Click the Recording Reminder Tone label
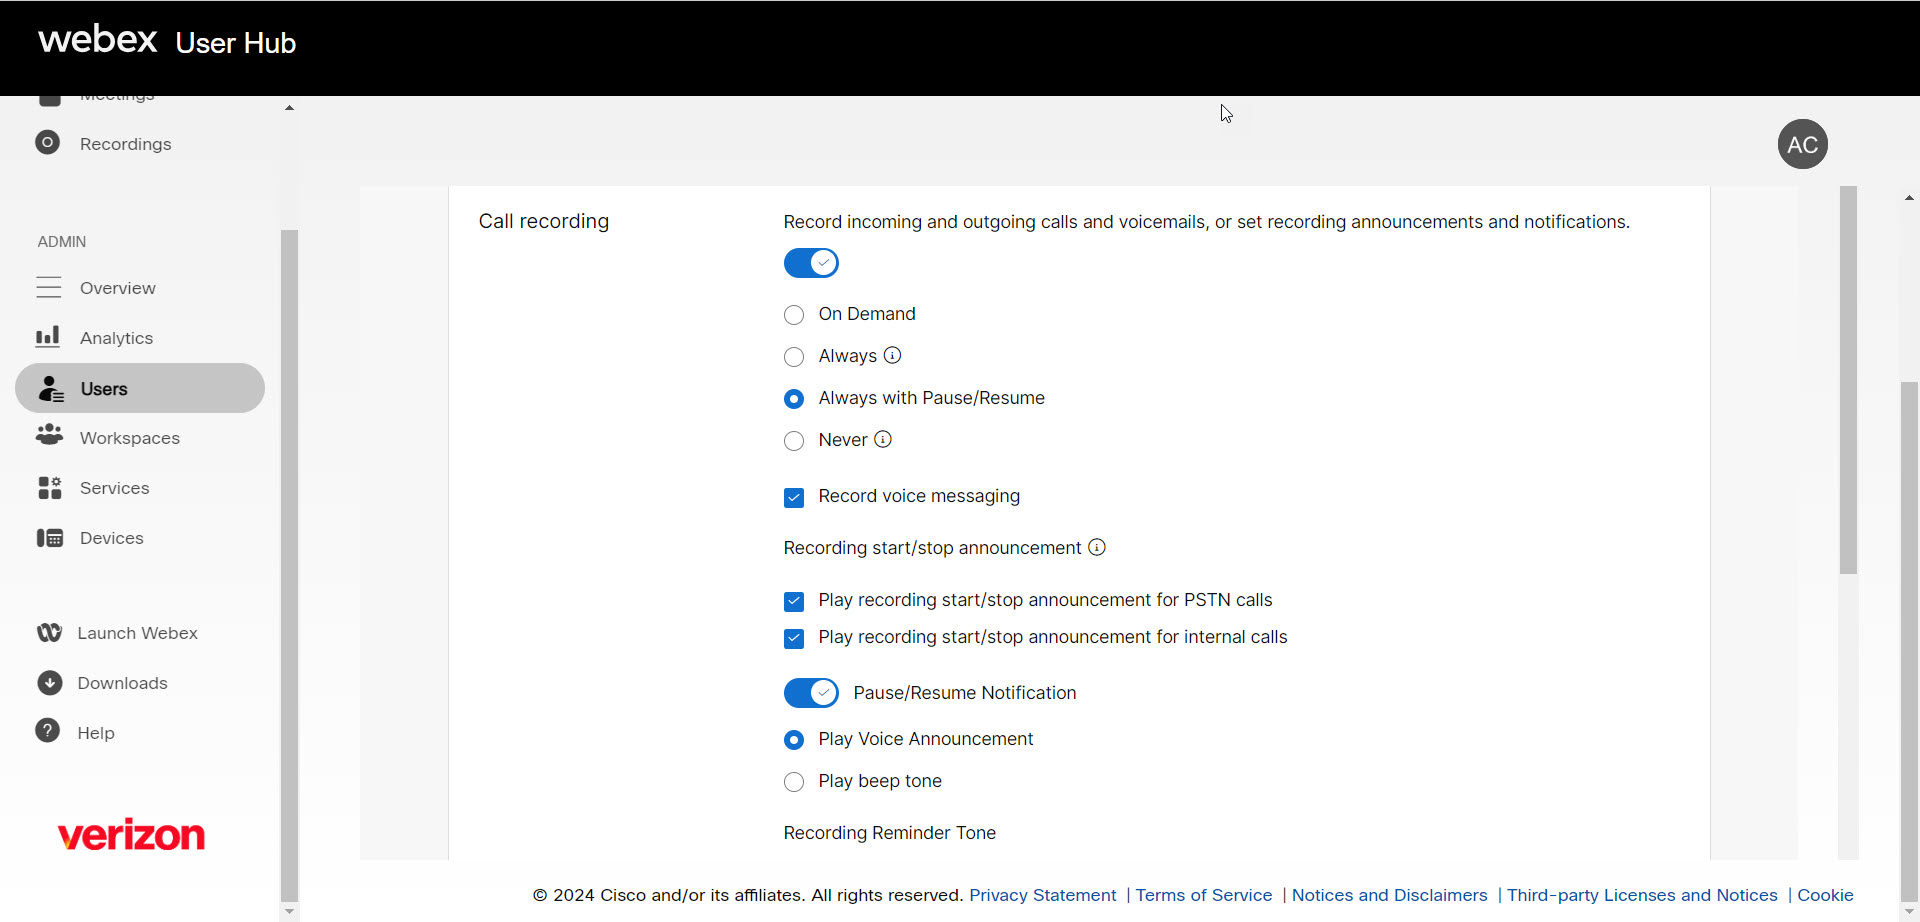This screenshot has height=922, width=1920. click(x=889, y=833)
